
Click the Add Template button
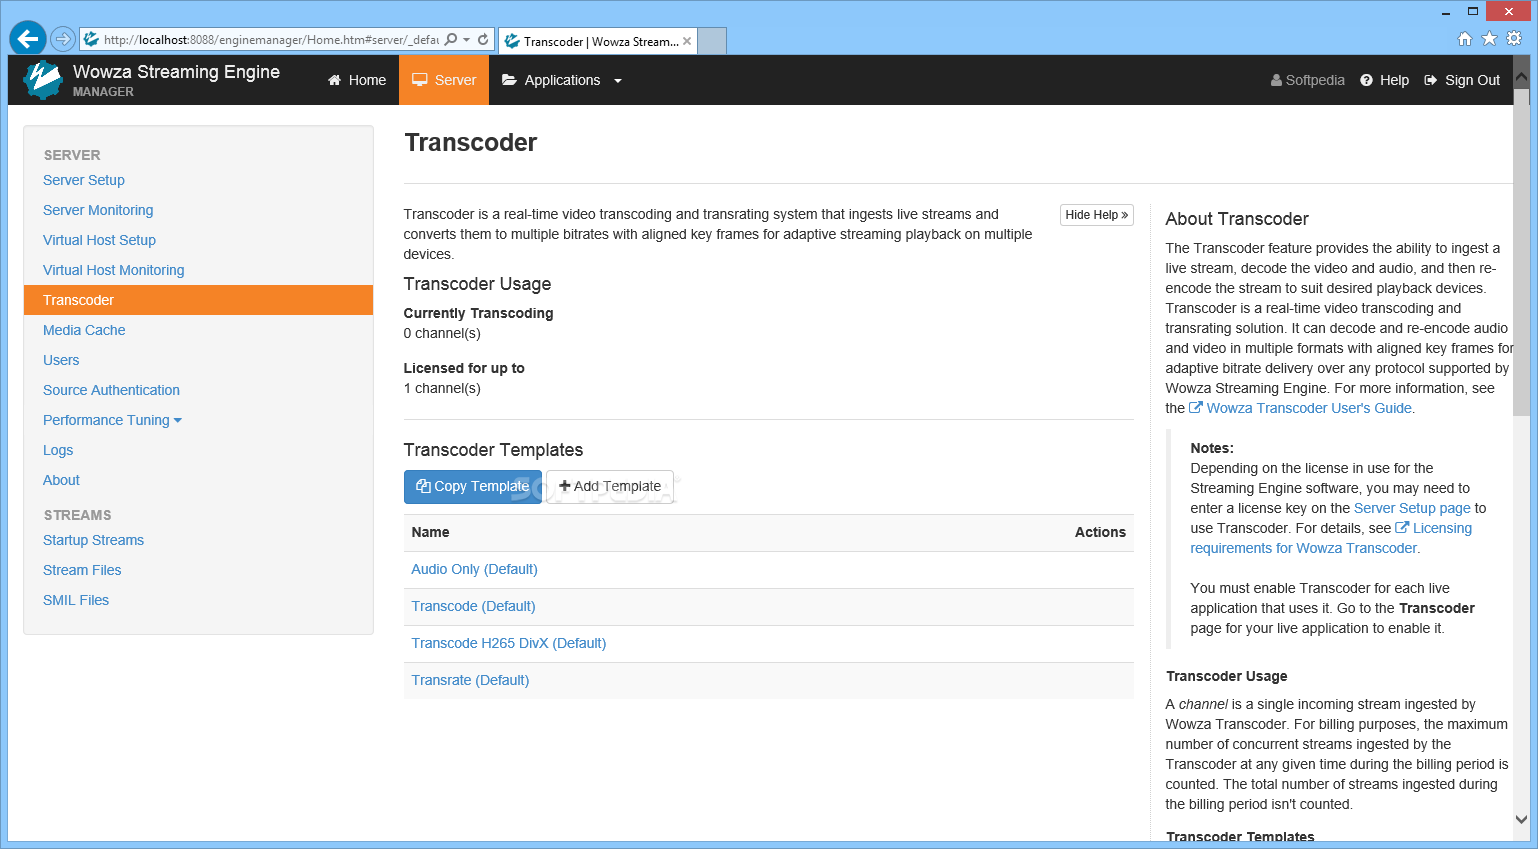tap(610, 487)
